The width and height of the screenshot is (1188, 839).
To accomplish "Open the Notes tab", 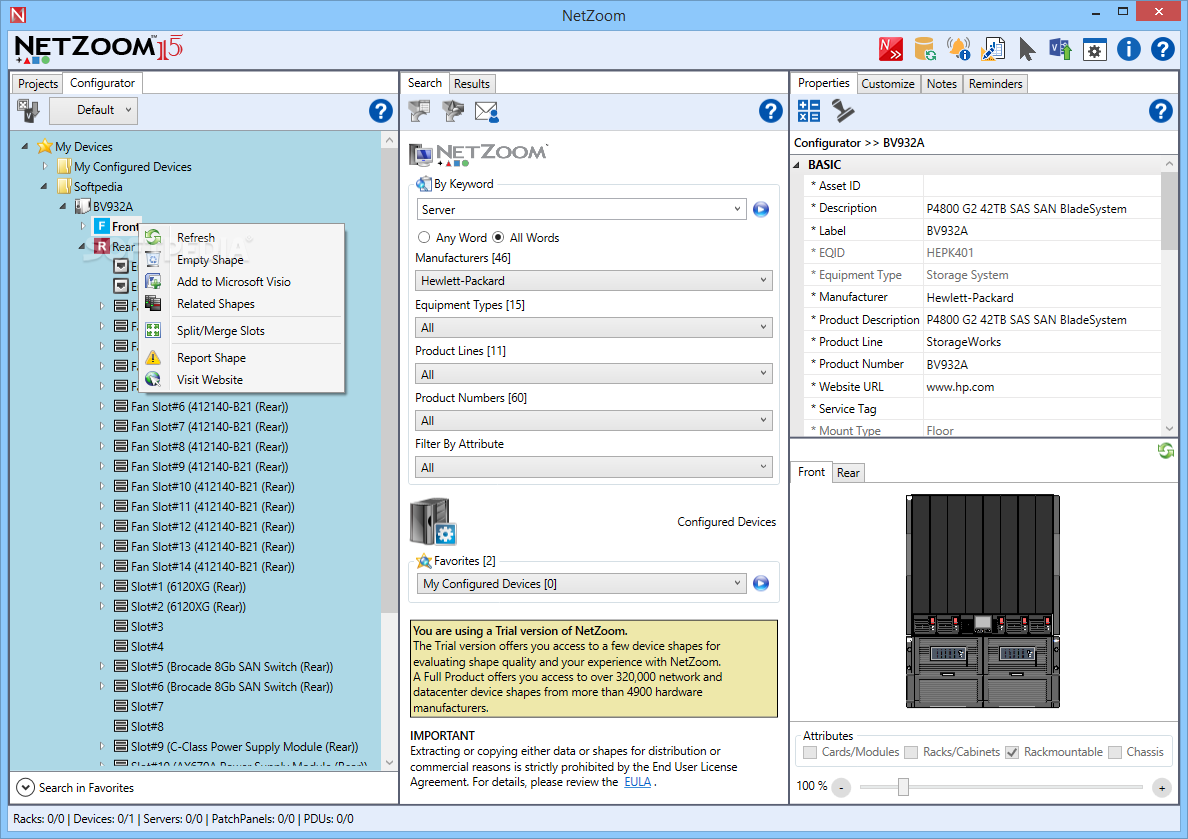I will tap(941, 83).
